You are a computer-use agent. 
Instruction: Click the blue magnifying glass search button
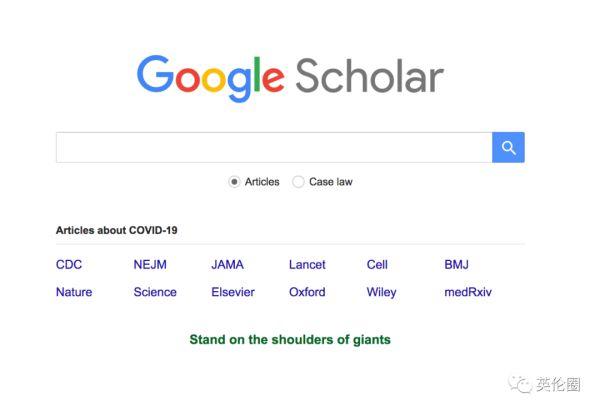[508, 147]
